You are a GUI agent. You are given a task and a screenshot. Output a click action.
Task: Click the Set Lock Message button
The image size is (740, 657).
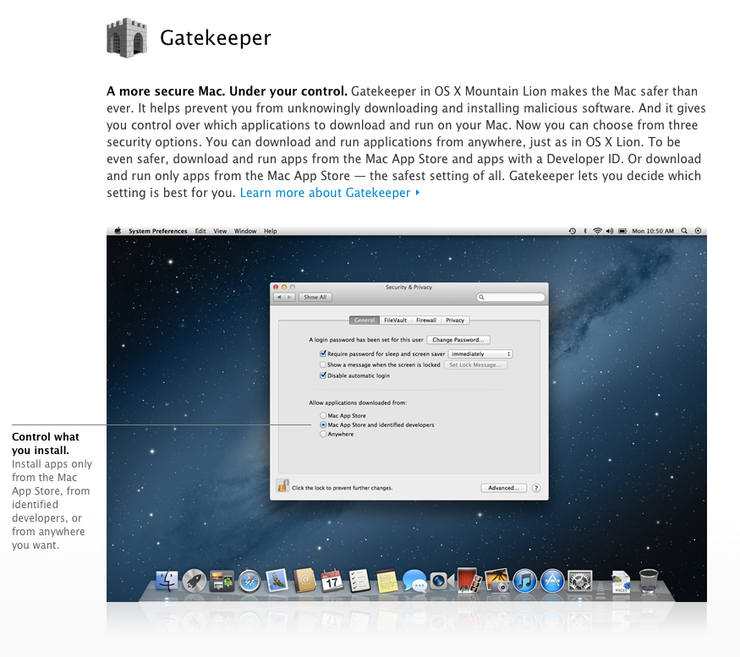[475, 365]
